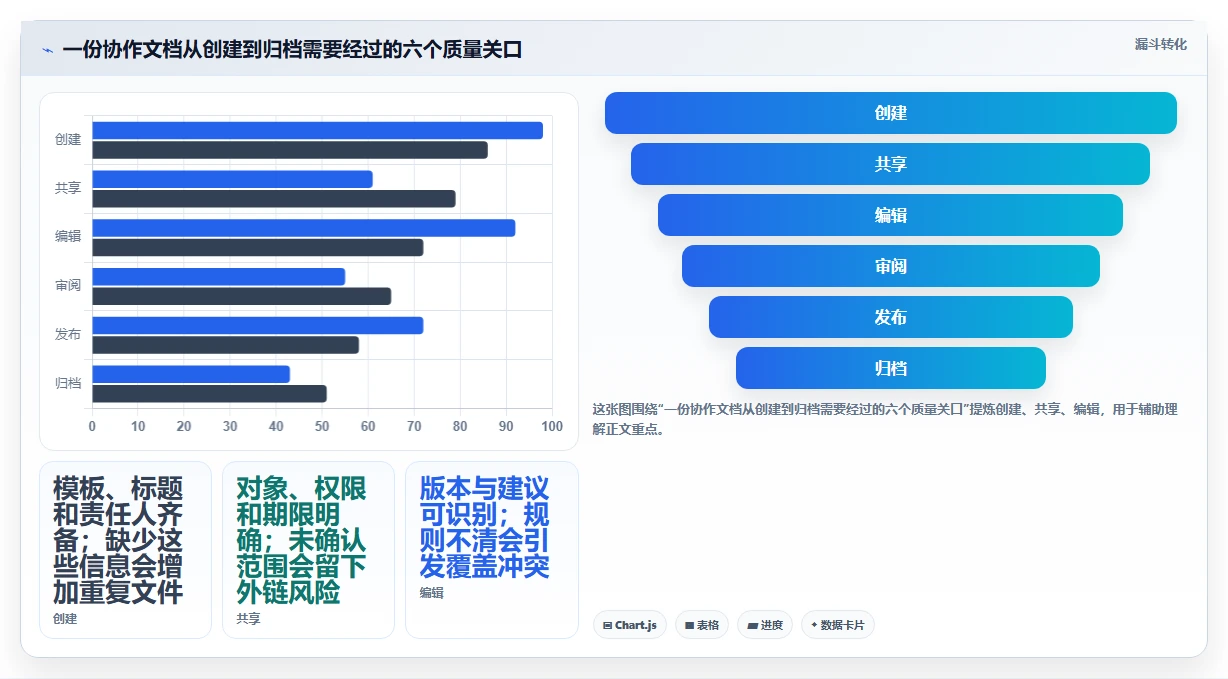The height and width of the screenshot is (679, 1228).
Task: Click the dark bar for 编辑 in chart
Action: (258, 247)
